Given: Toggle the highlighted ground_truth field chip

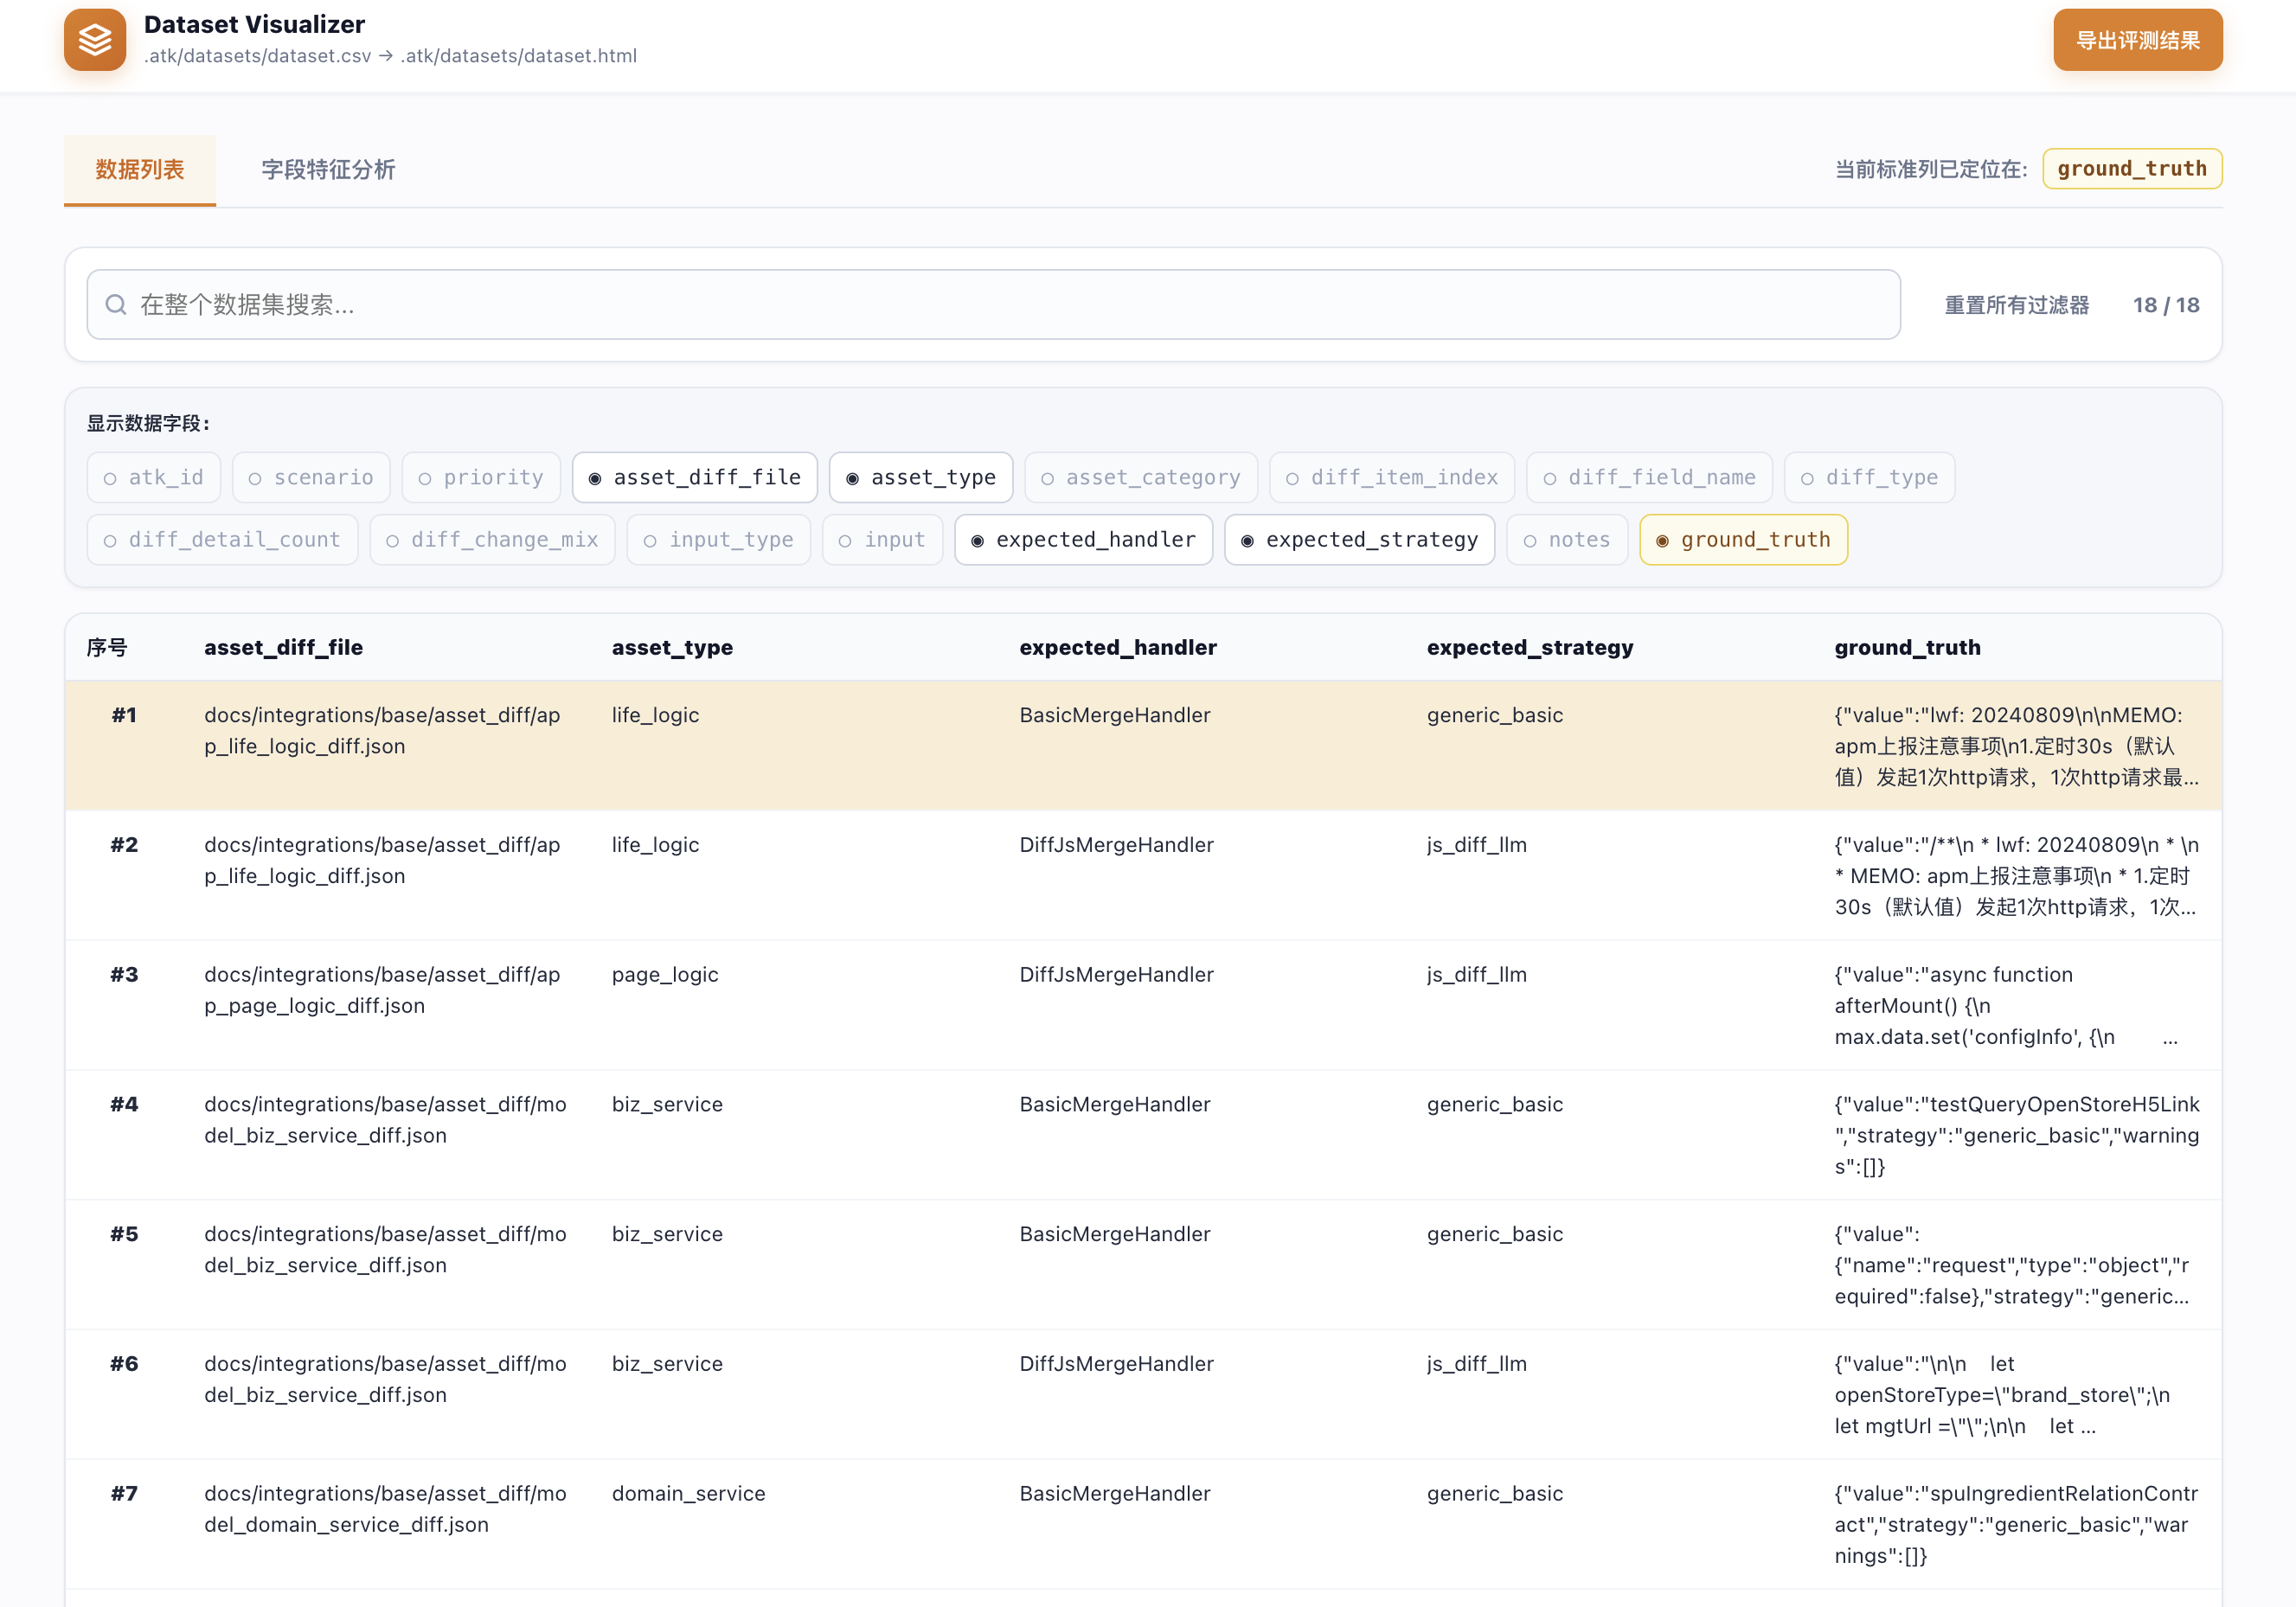Looking at the screenshot, I should coord(1743,539).
